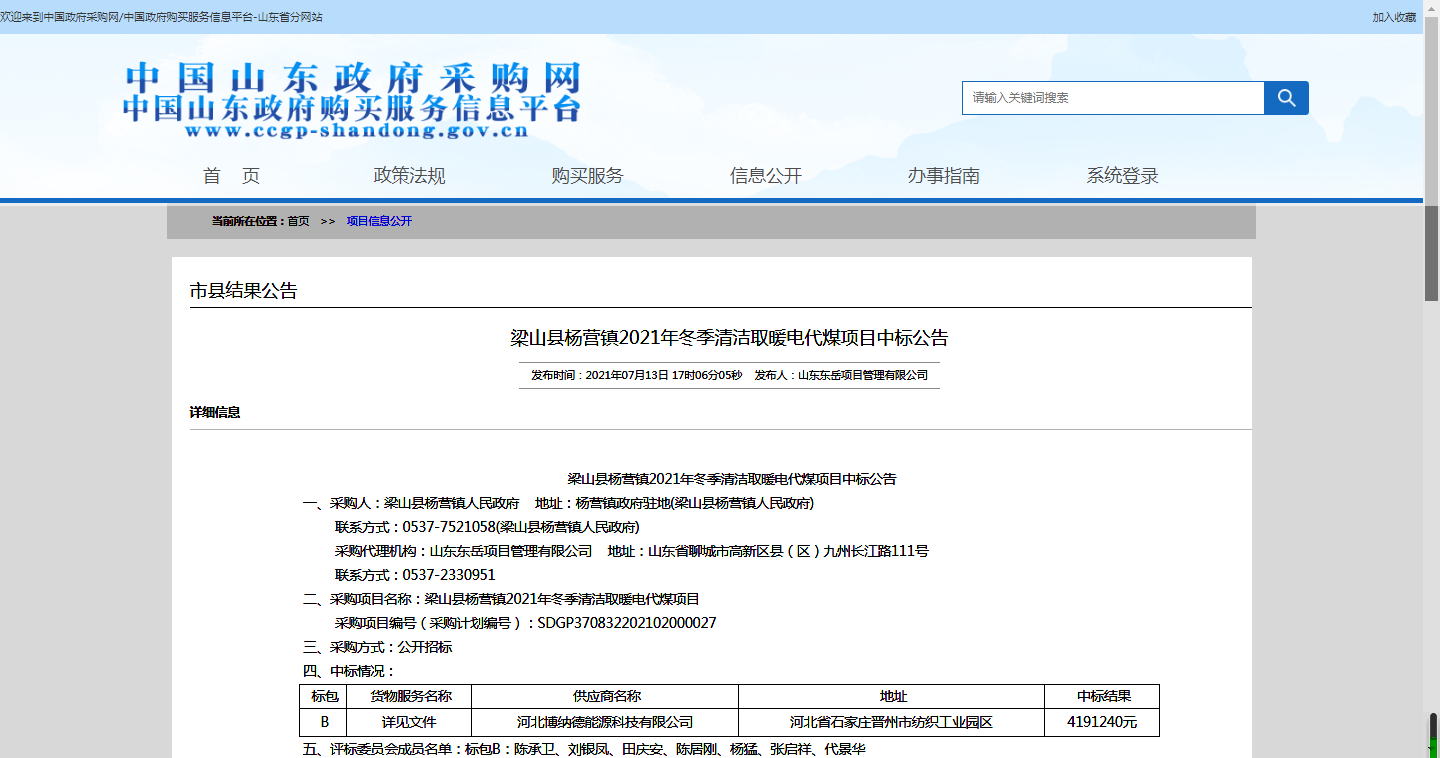Click 项目信息公开 breadcrumb link

click(x=380, y=221)
